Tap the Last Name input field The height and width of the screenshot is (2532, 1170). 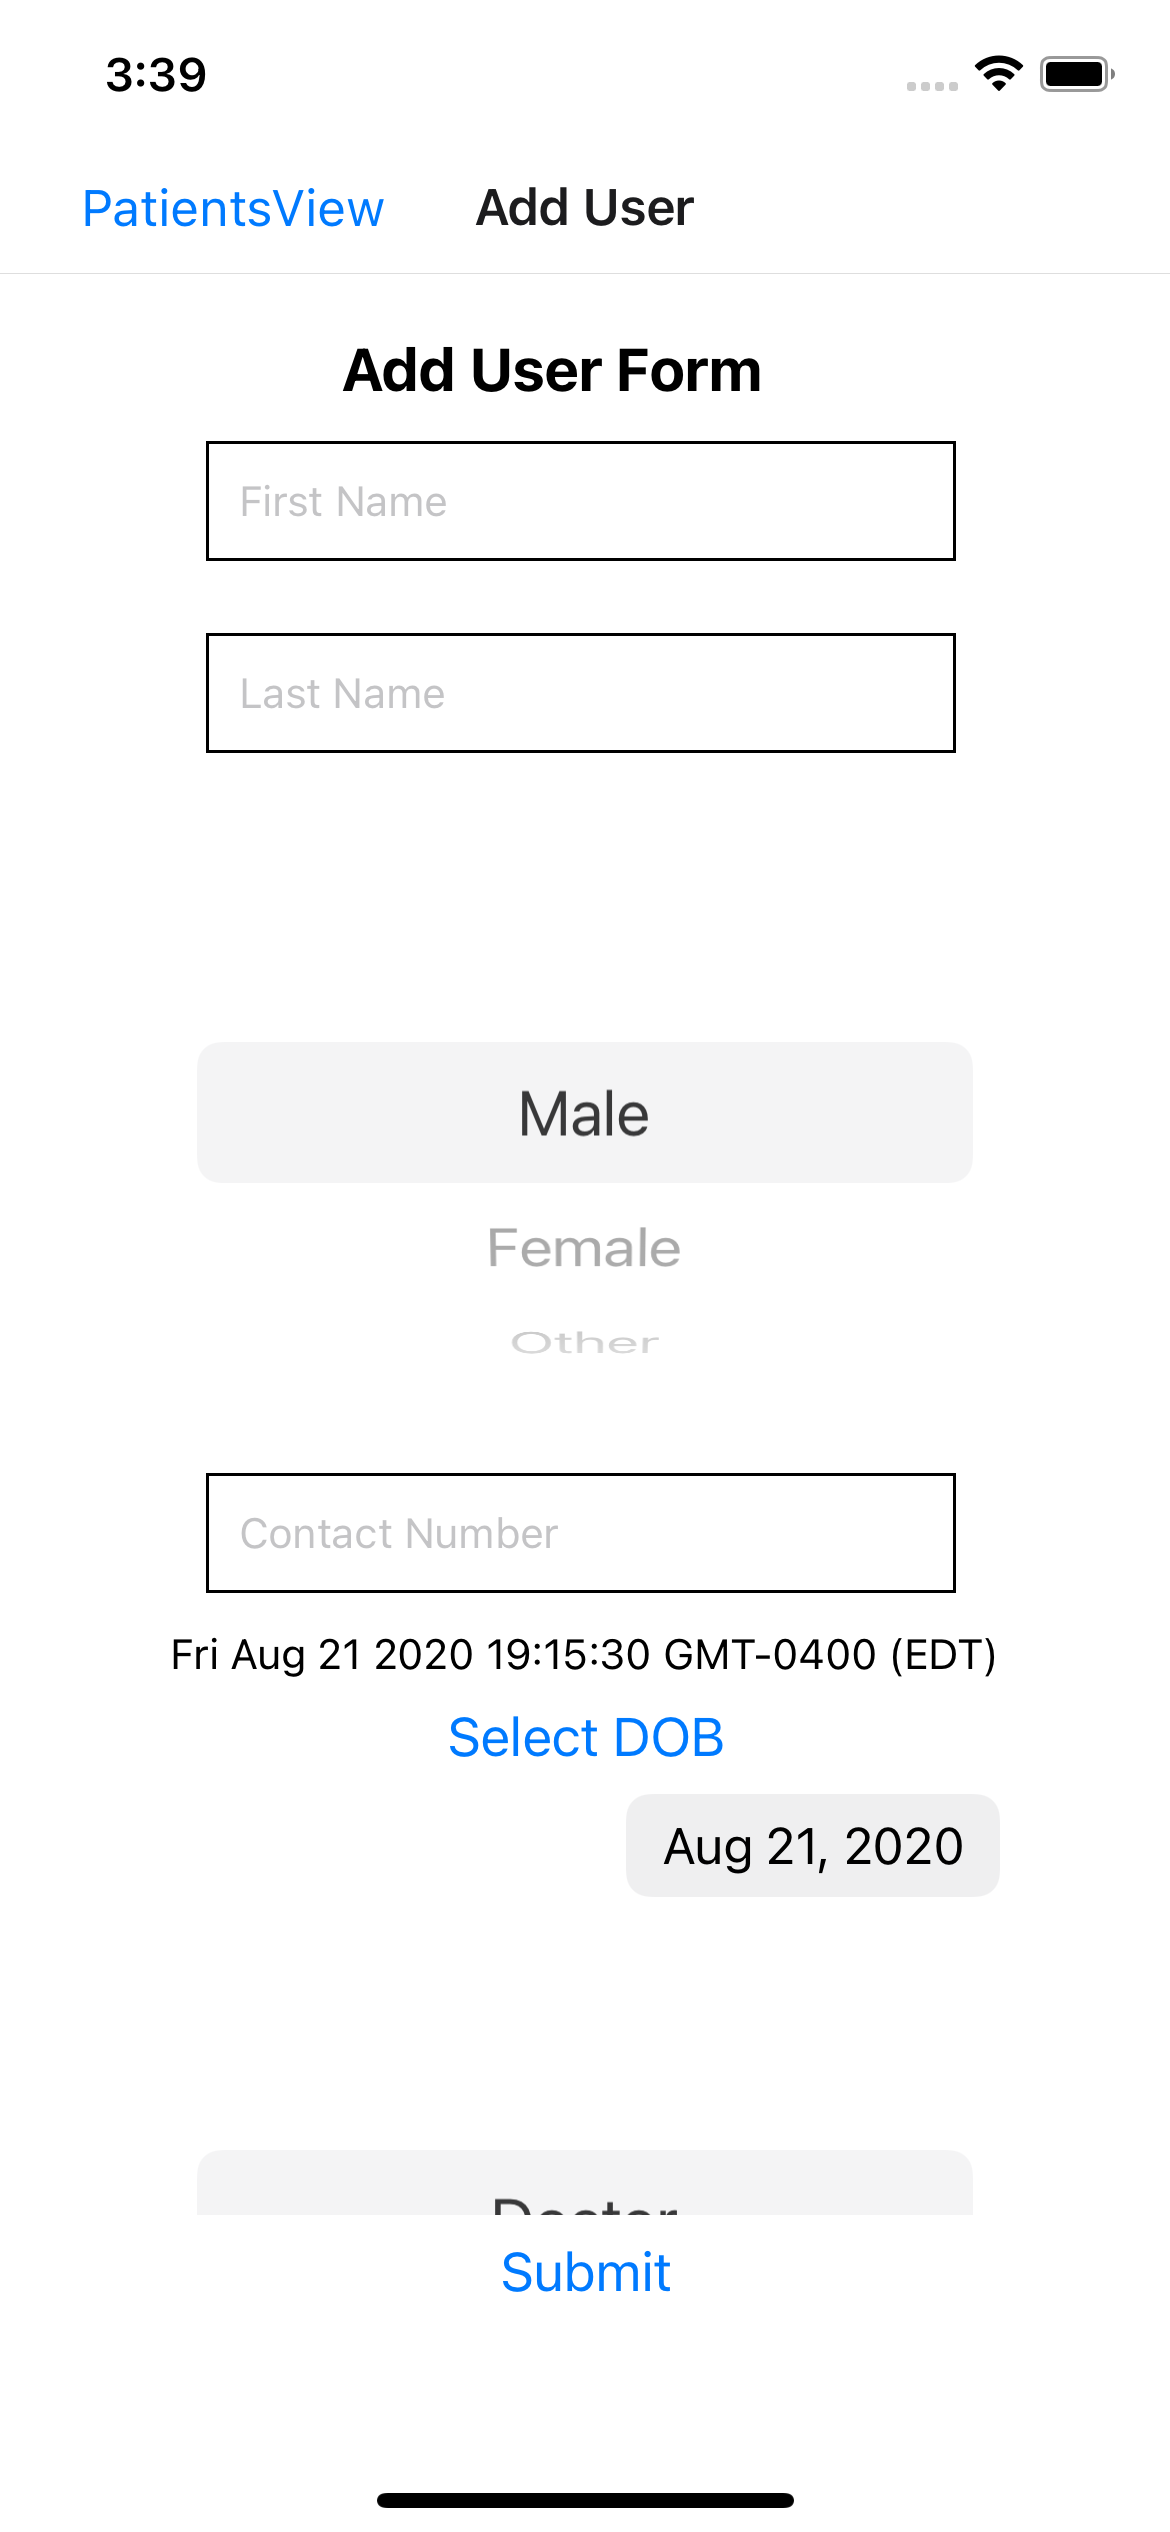point(580,692)
